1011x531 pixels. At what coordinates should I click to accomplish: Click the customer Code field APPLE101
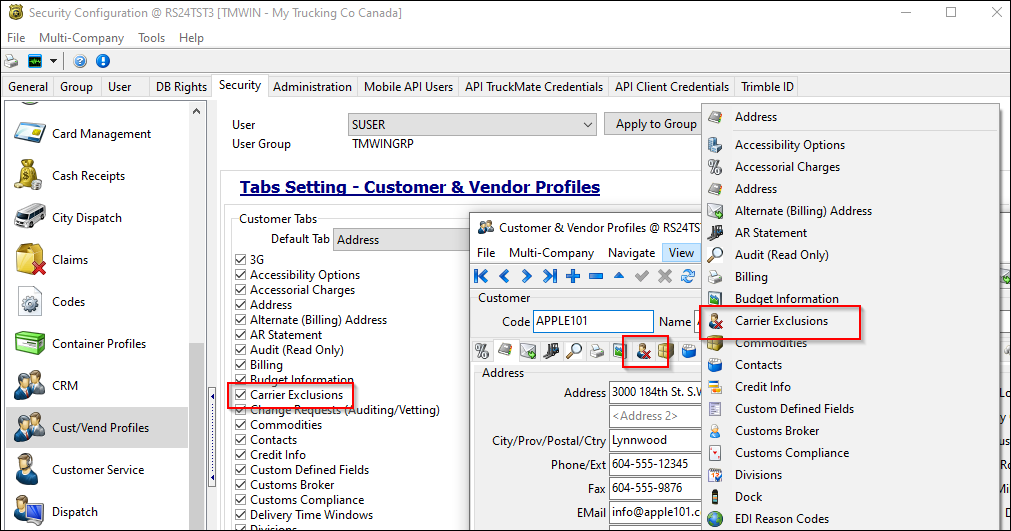(592, 321)
